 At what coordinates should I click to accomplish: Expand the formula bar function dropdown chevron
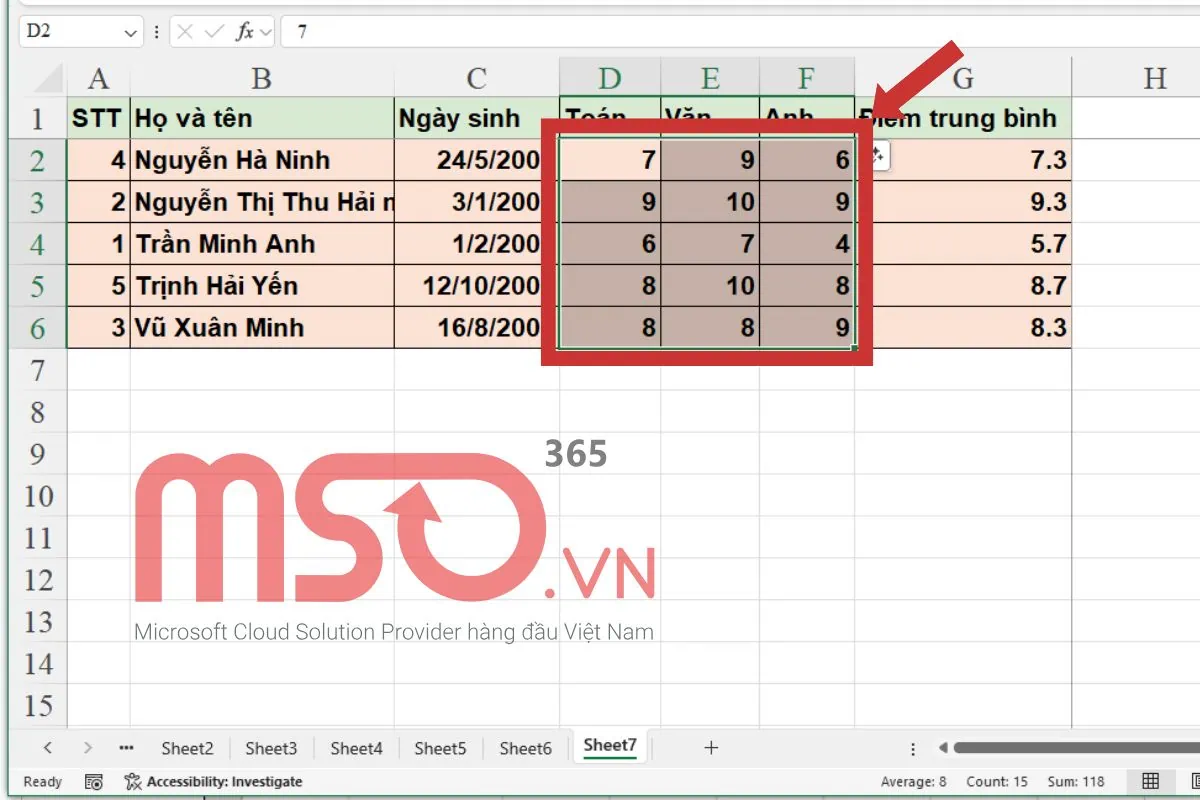(266, 32)
